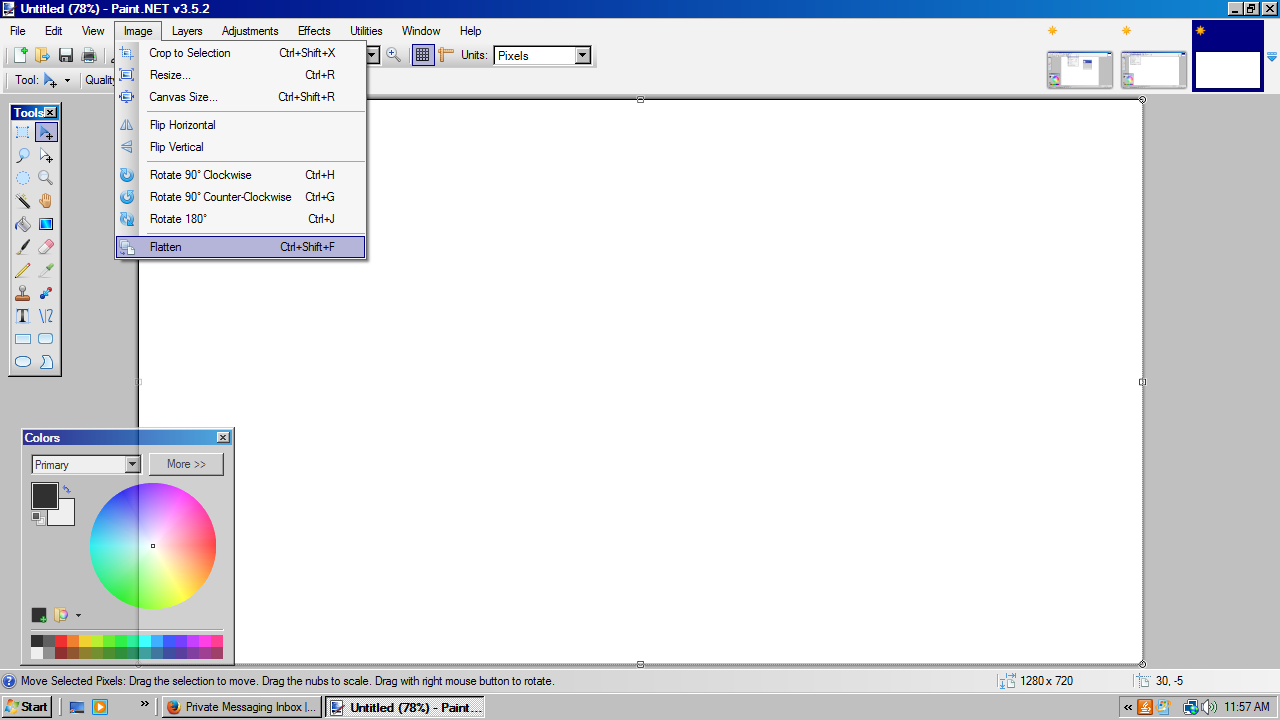1280x720 pixels.
Task: Choose the Clone Stamp tool
Action: coord(23,293)
